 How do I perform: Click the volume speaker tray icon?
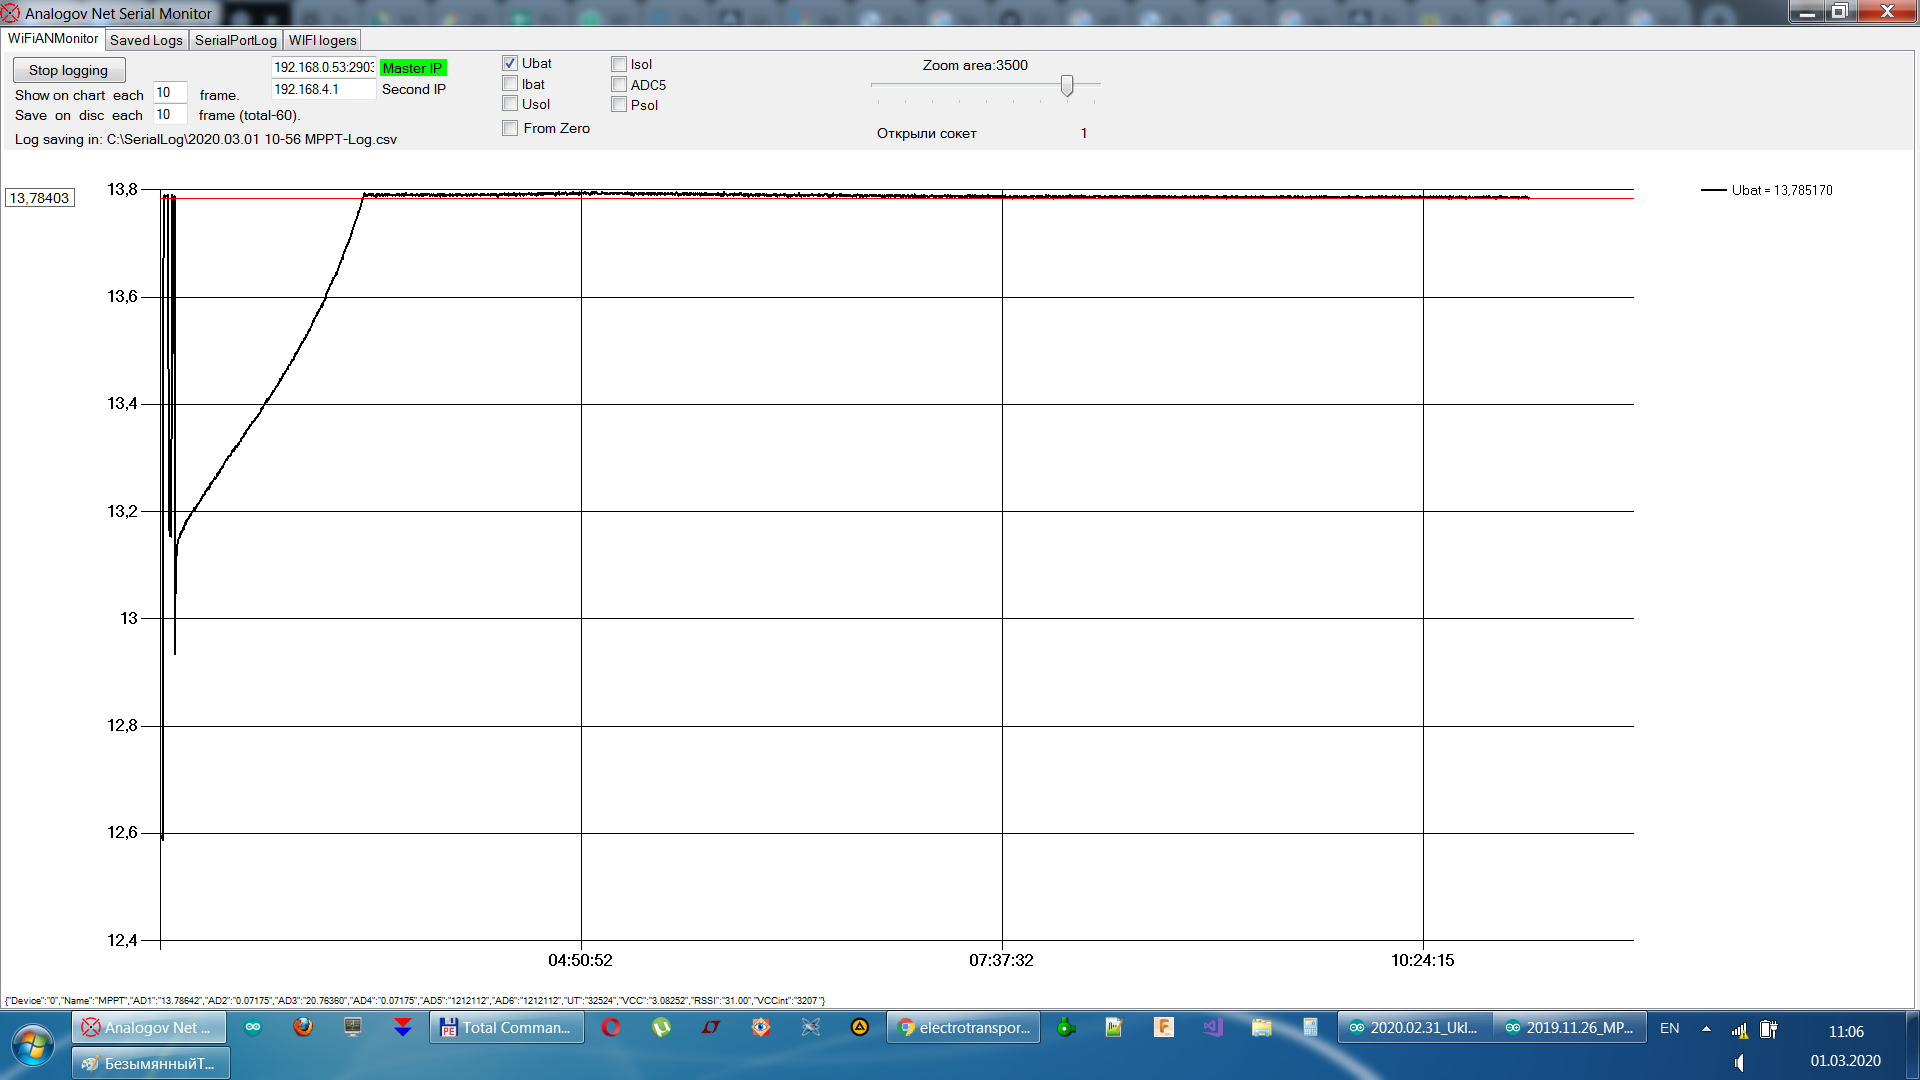[x=1739, y=1062]
